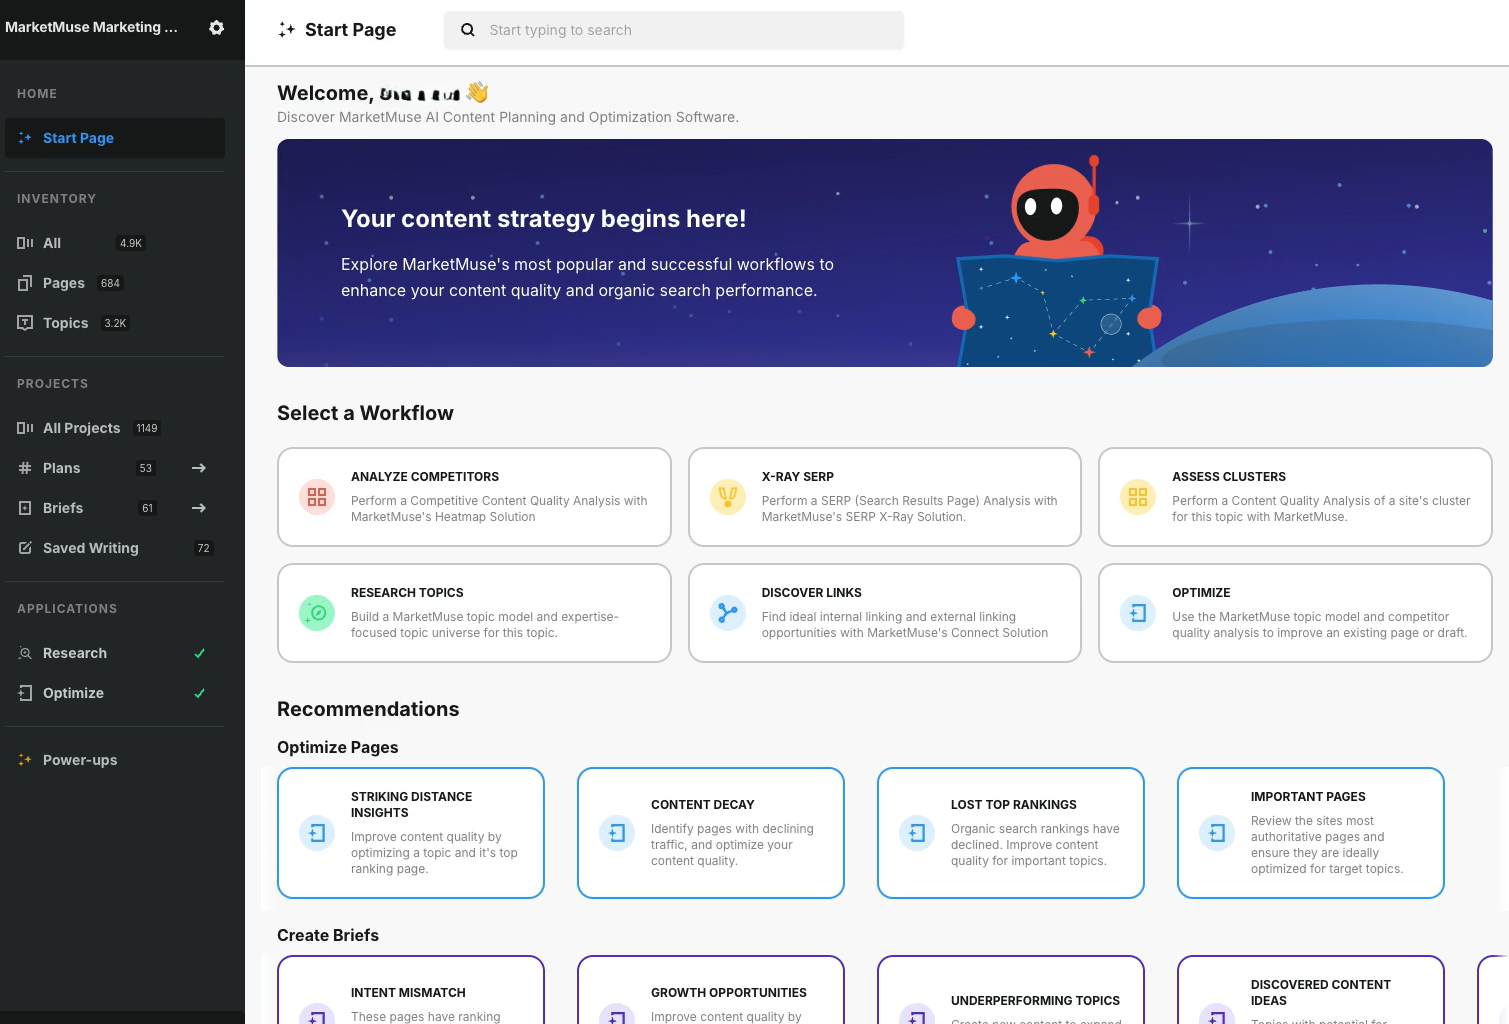Click the Pages icon in sidebar
This screenshot has width=1509, height=1024.
[25, 283]
